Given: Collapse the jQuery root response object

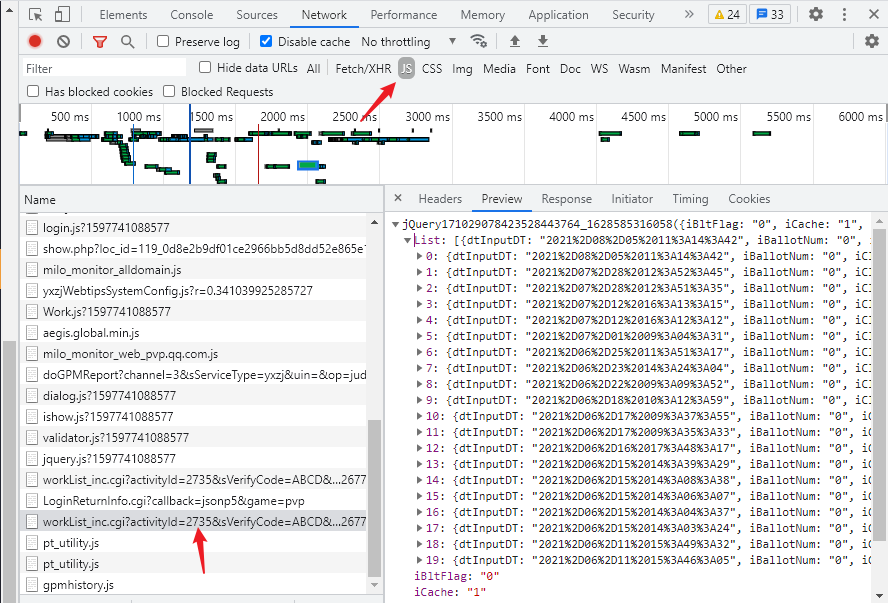Looking at the screenshot, I should click(x=395, y=224).
